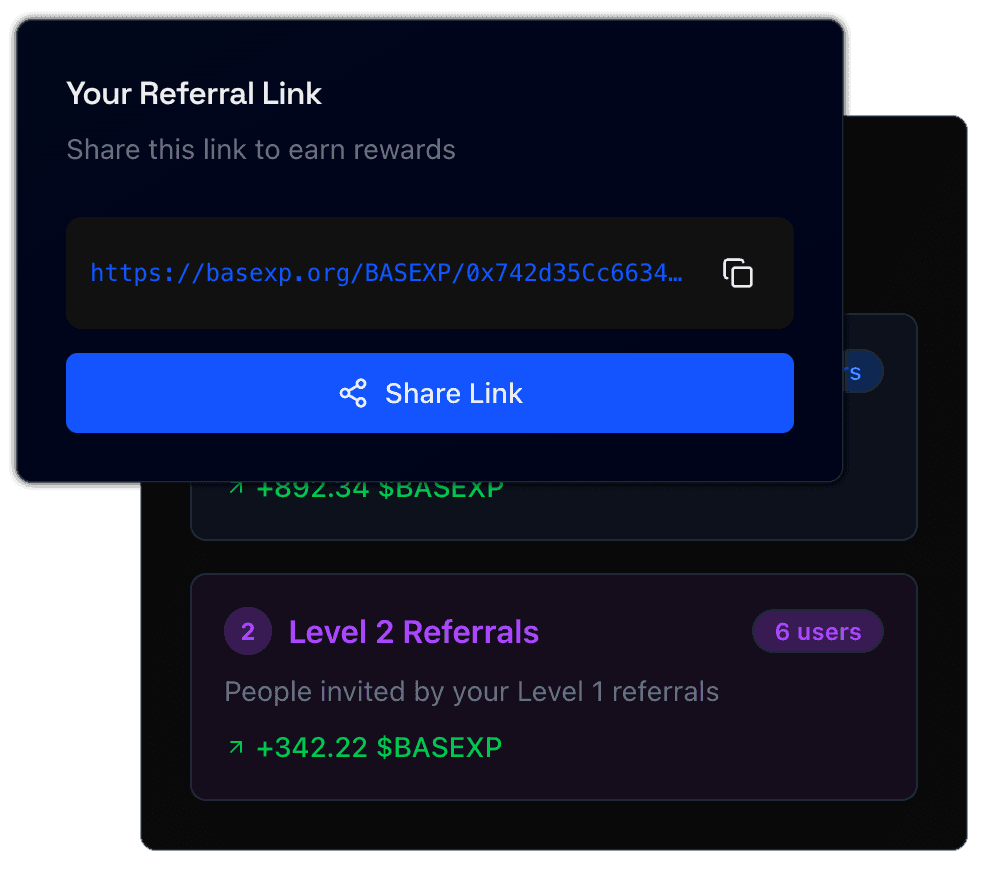Select the Level 2 Referrals heading
The width and height of the screenshot is (1000, 874).
point(413,631)
